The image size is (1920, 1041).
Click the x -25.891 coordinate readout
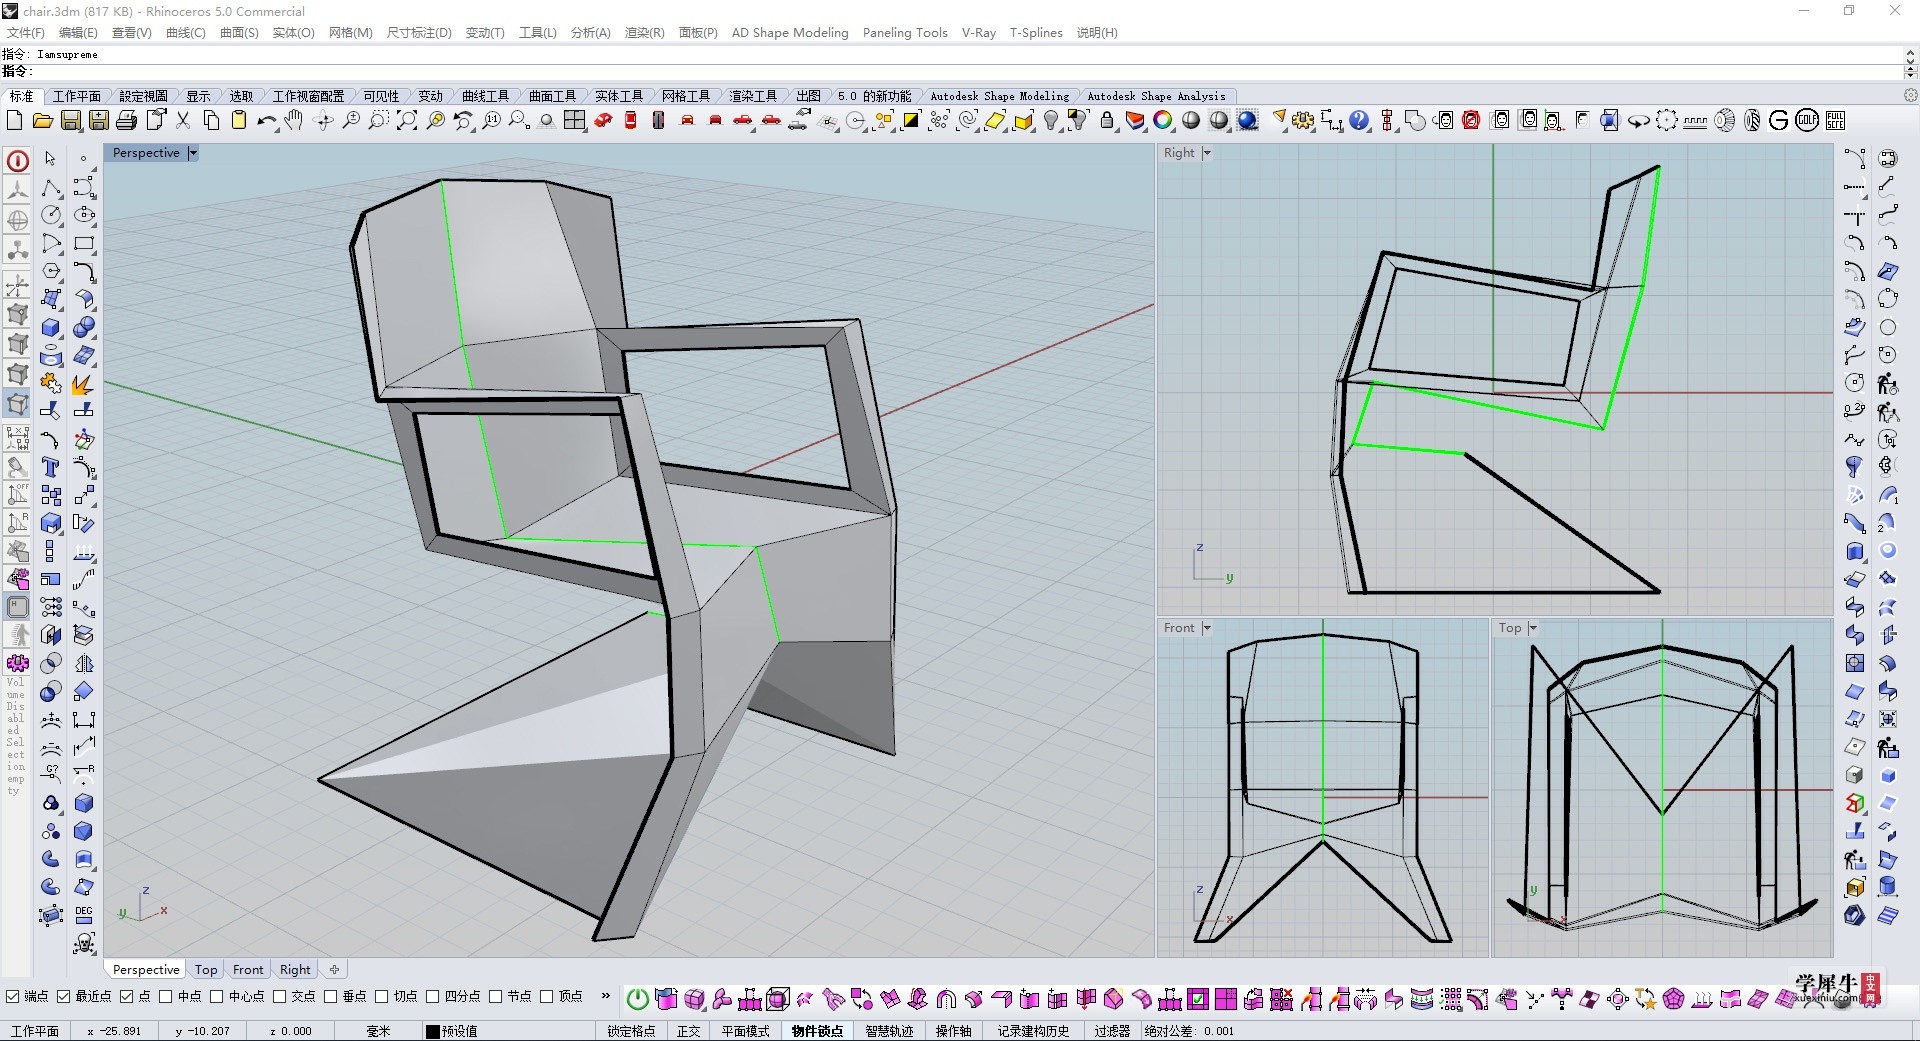115,1031
